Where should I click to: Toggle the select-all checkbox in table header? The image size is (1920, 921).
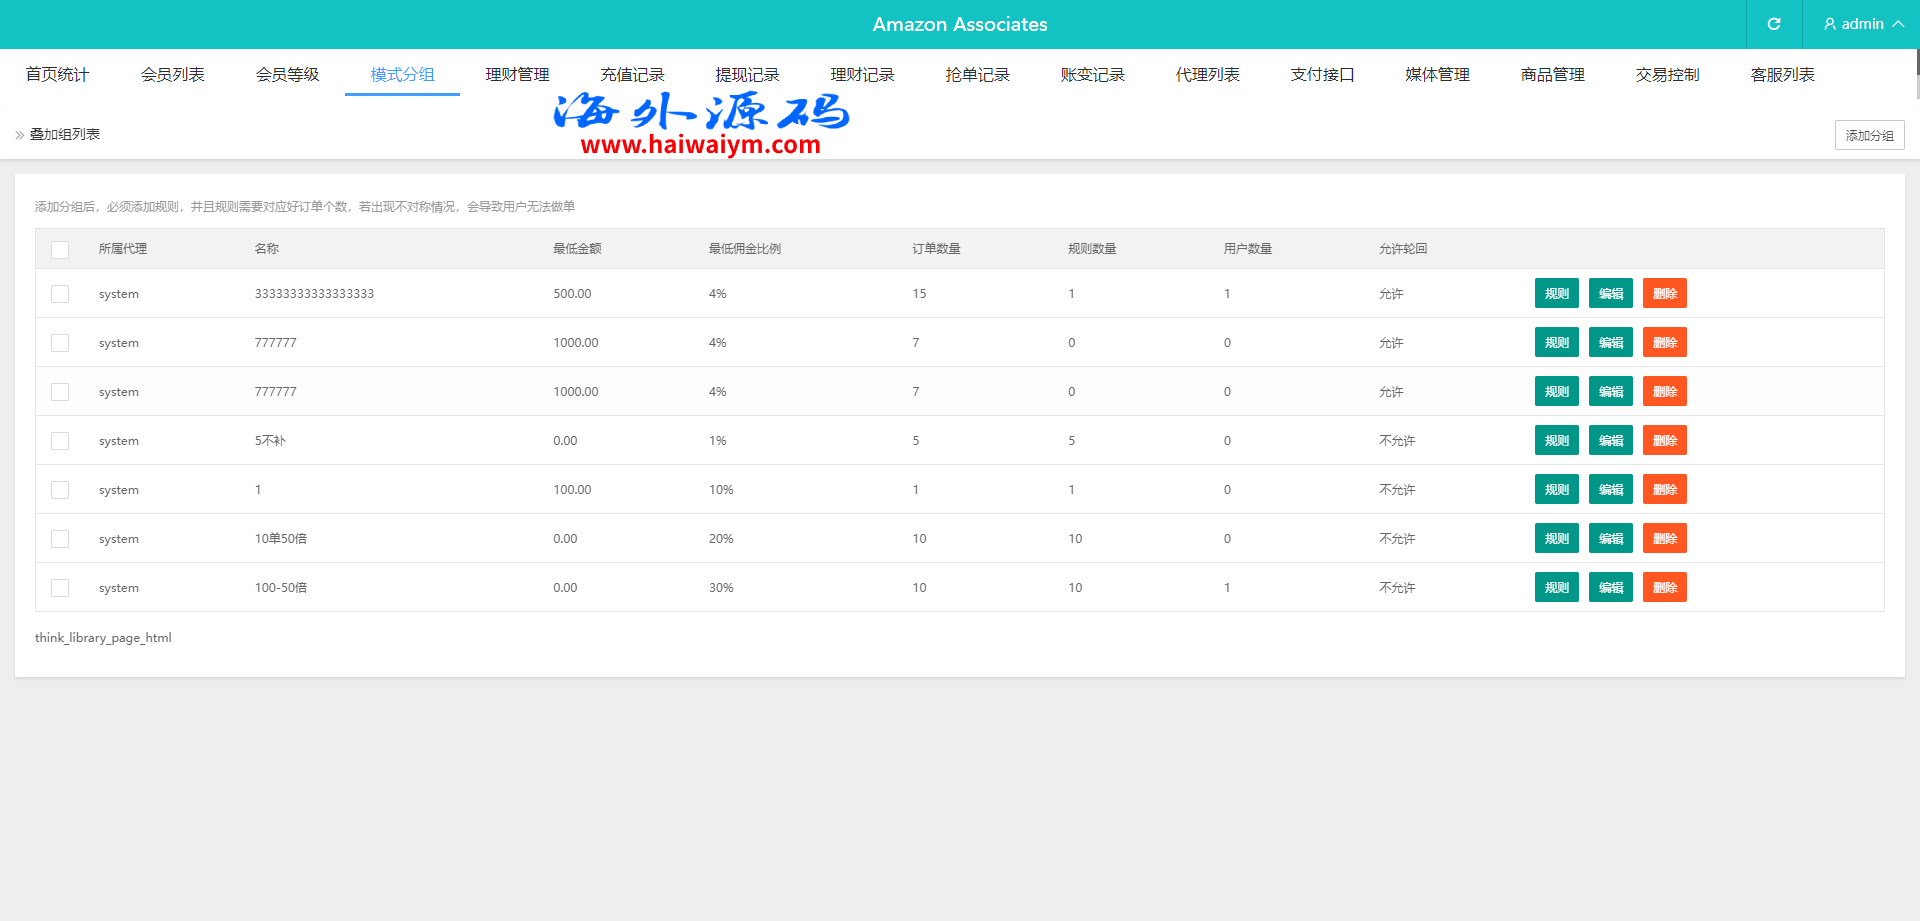60,249
